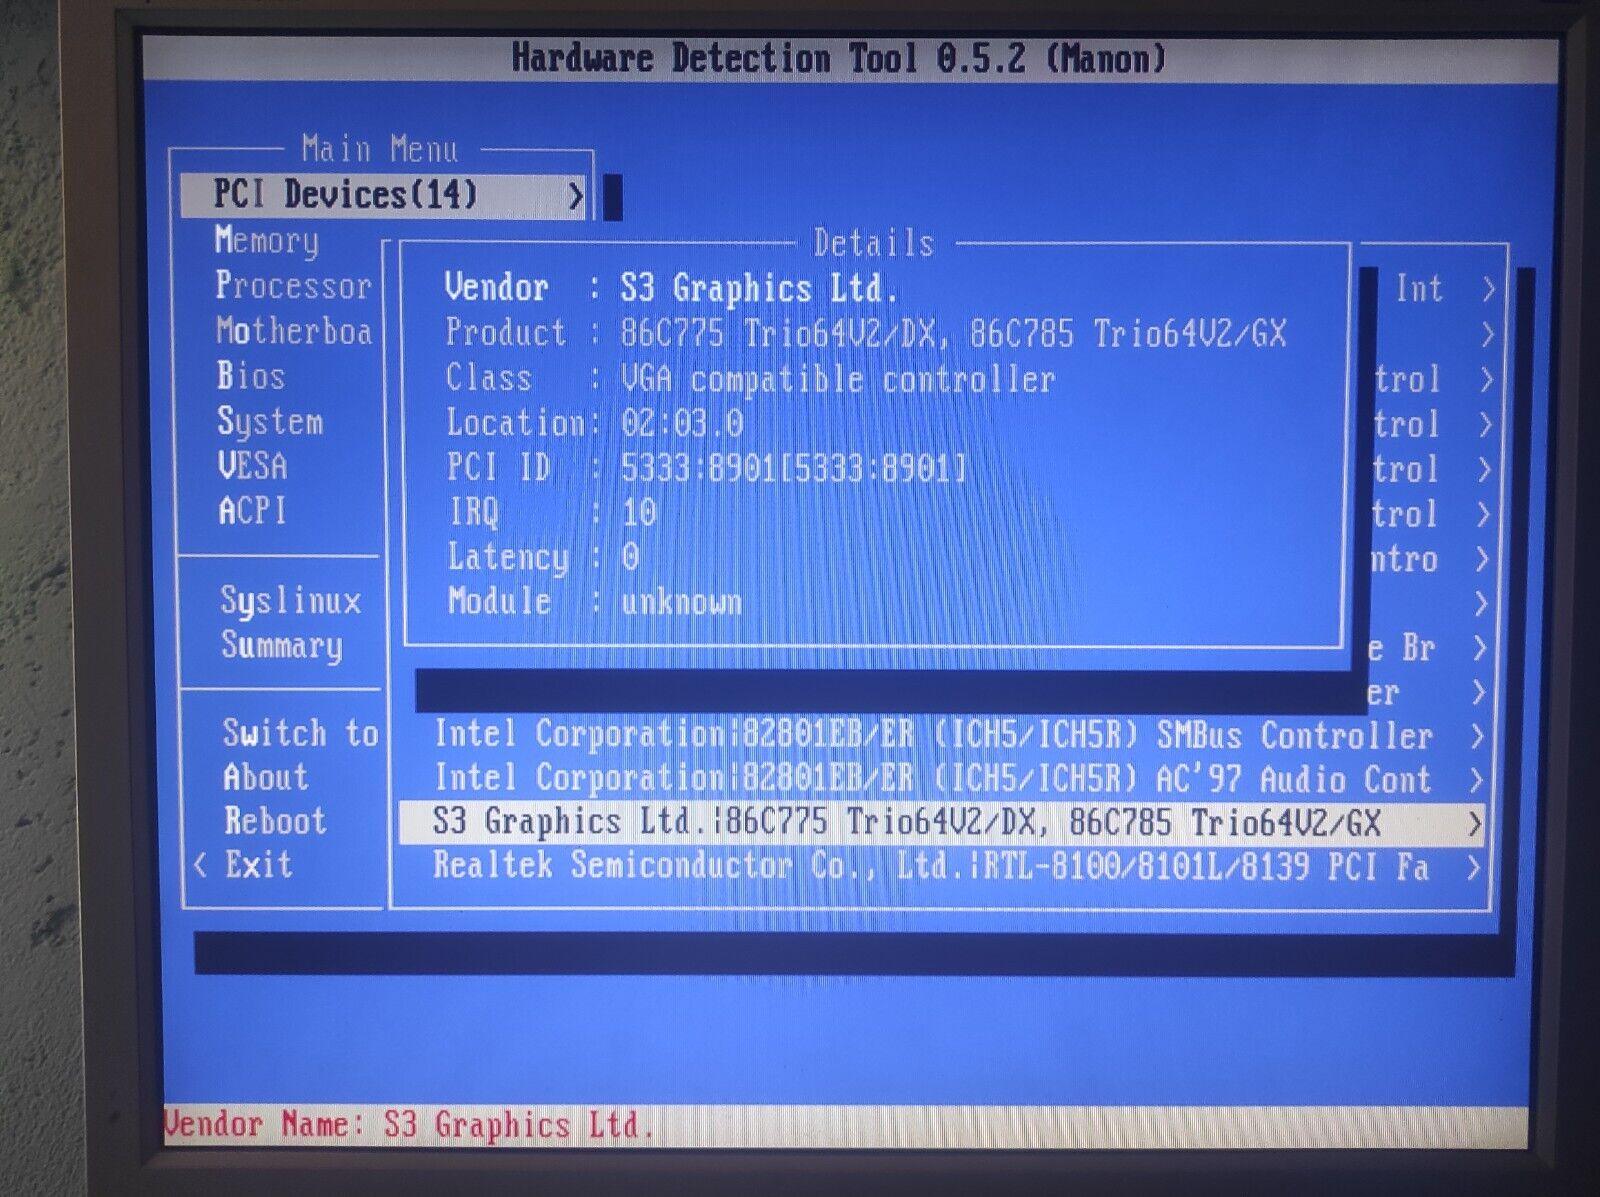The width and height of the screenshot is (1600, 1197).
Task: Select the ACPI menu entry
Action: pos(252,511)
